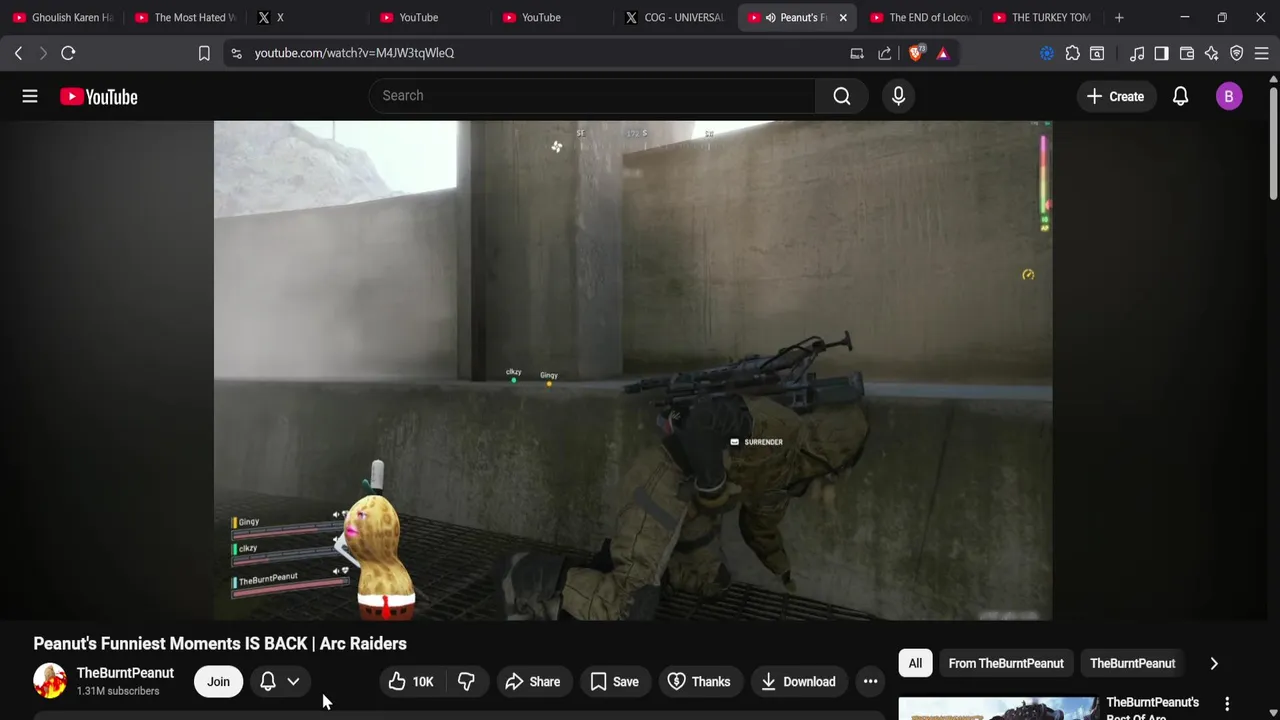Open the Brave VPN shield icon

pos(1236,53)
